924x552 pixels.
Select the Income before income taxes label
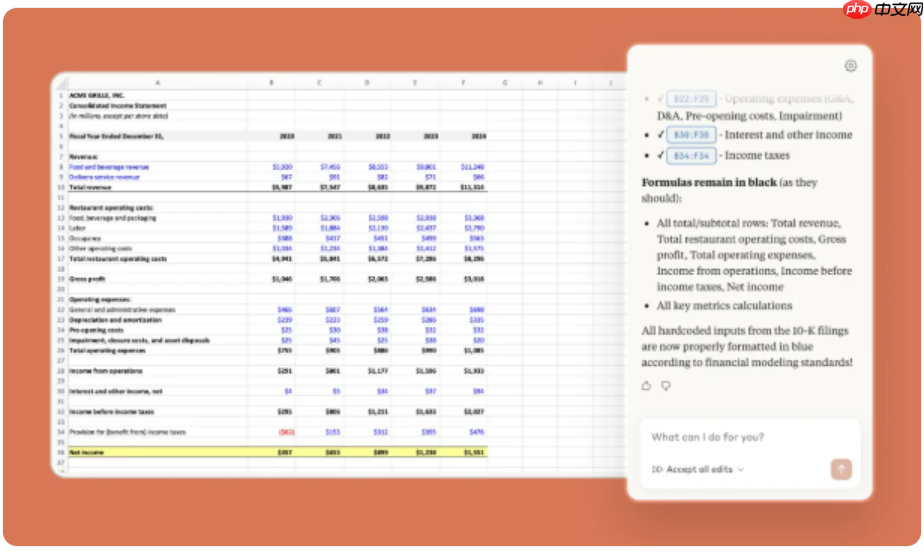(x=111, y=412)
